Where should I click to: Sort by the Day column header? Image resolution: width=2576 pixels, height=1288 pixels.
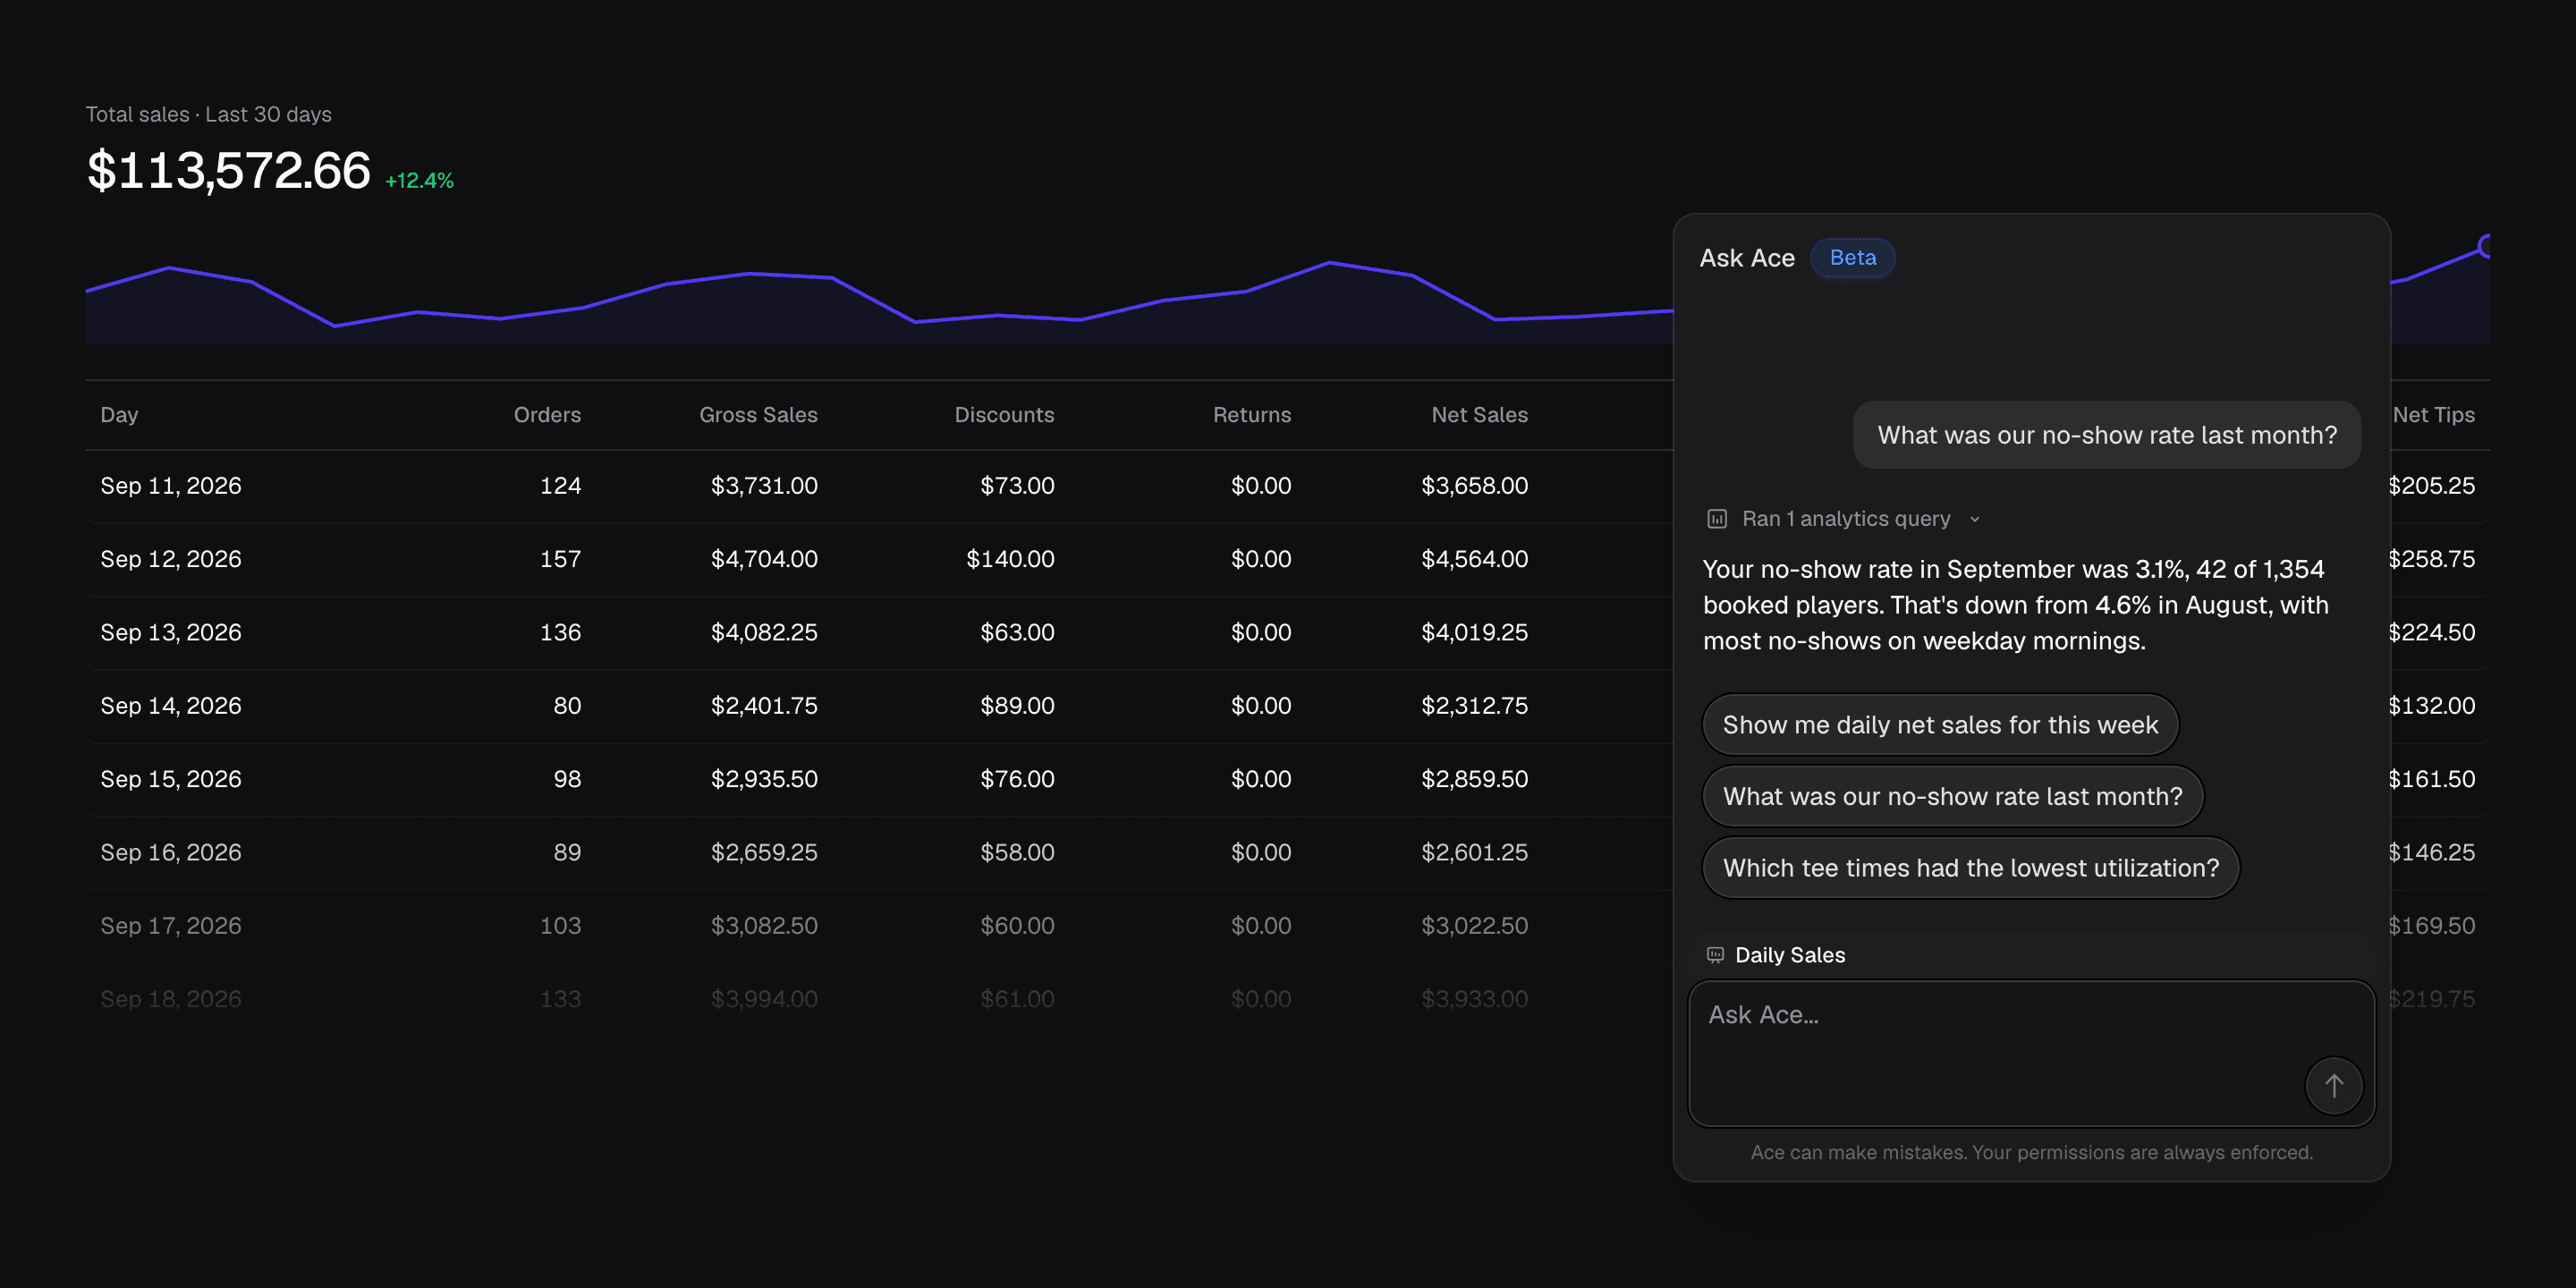click(119, 415)
